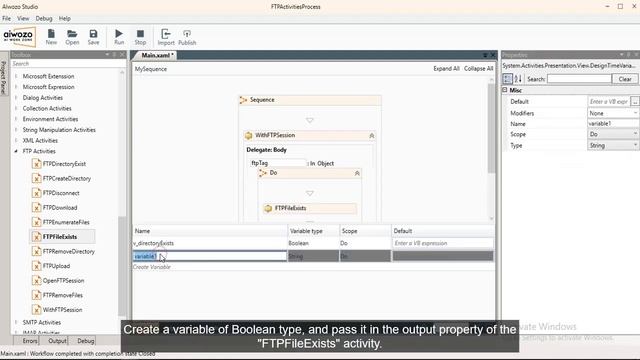Open the Debug menu
The width and height of the screenshot is (640, 360).
(x=44, y=18)
